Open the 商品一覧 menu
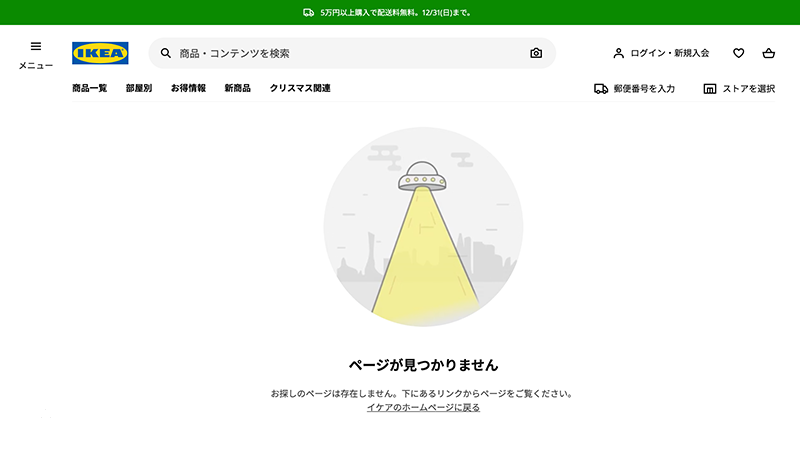The height and width of the screenshot is (476, 800). 90,88
